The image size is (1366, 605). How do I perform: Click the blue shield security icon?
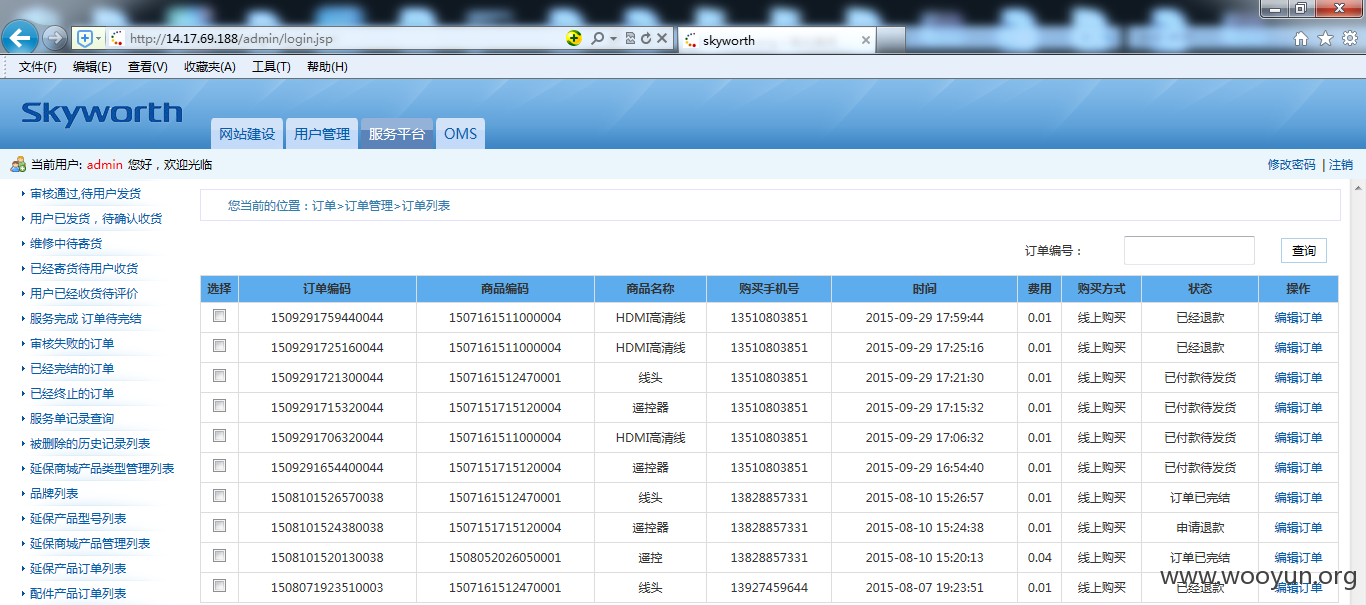pyautogui.click(x=85, y=39)
